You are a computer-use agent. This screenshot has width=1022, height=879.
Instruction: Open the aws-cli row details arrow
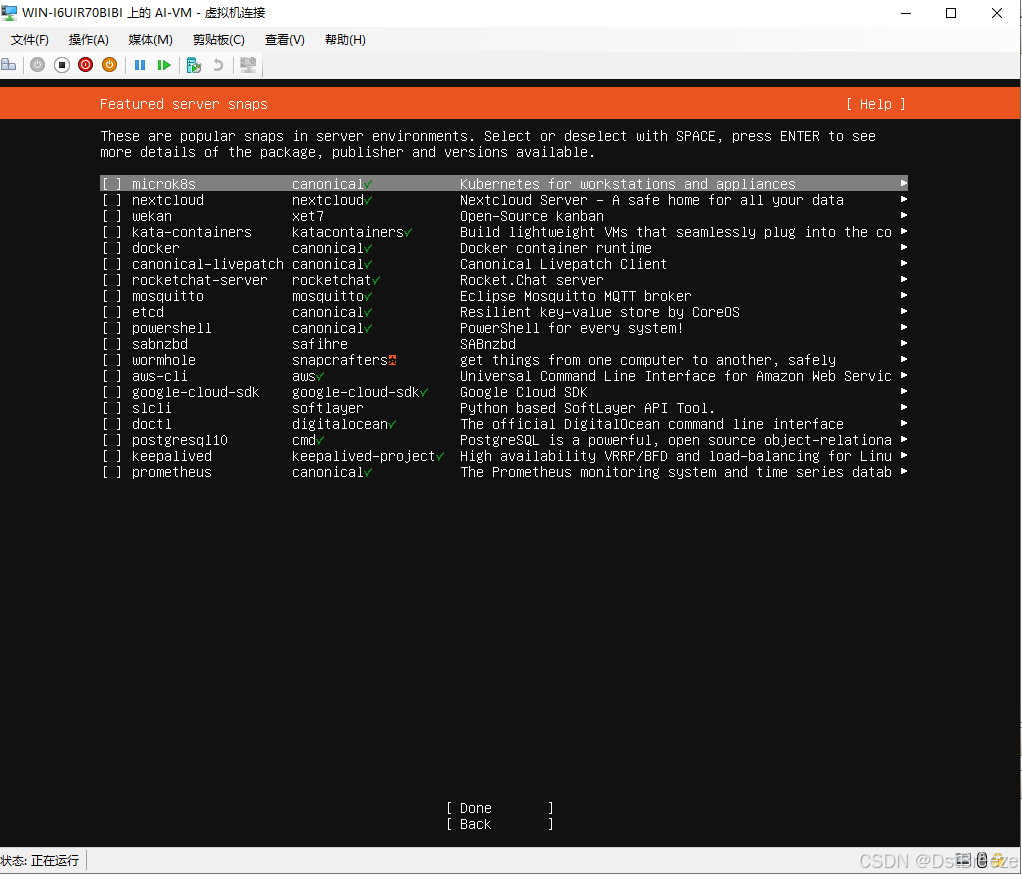903,375
